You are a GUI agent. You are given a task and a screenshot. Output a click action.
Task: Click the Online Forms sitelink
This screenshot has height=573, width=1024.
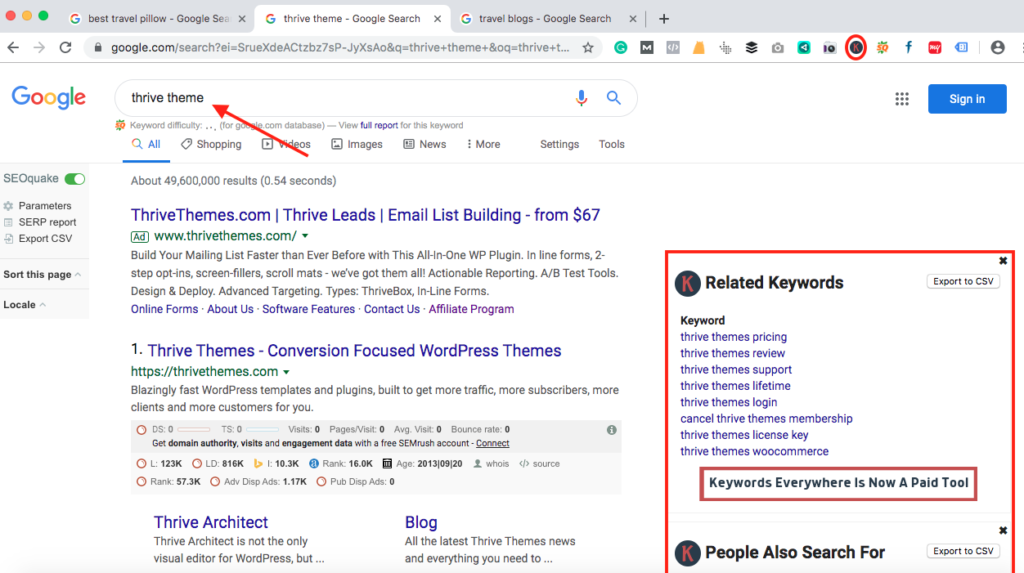(164, 309)
